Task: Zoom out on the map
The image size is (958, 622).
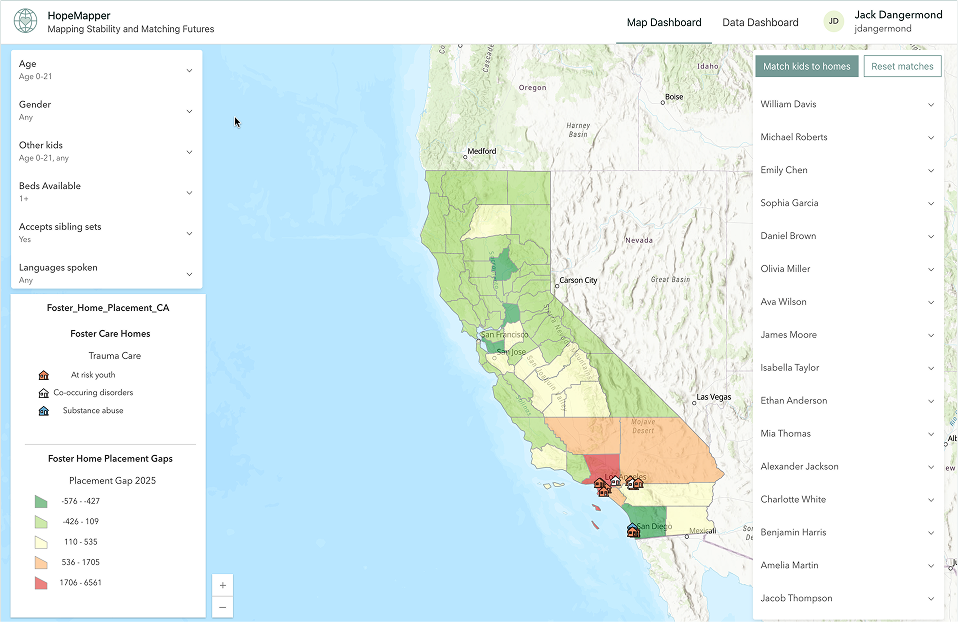Action: (222, 607)
